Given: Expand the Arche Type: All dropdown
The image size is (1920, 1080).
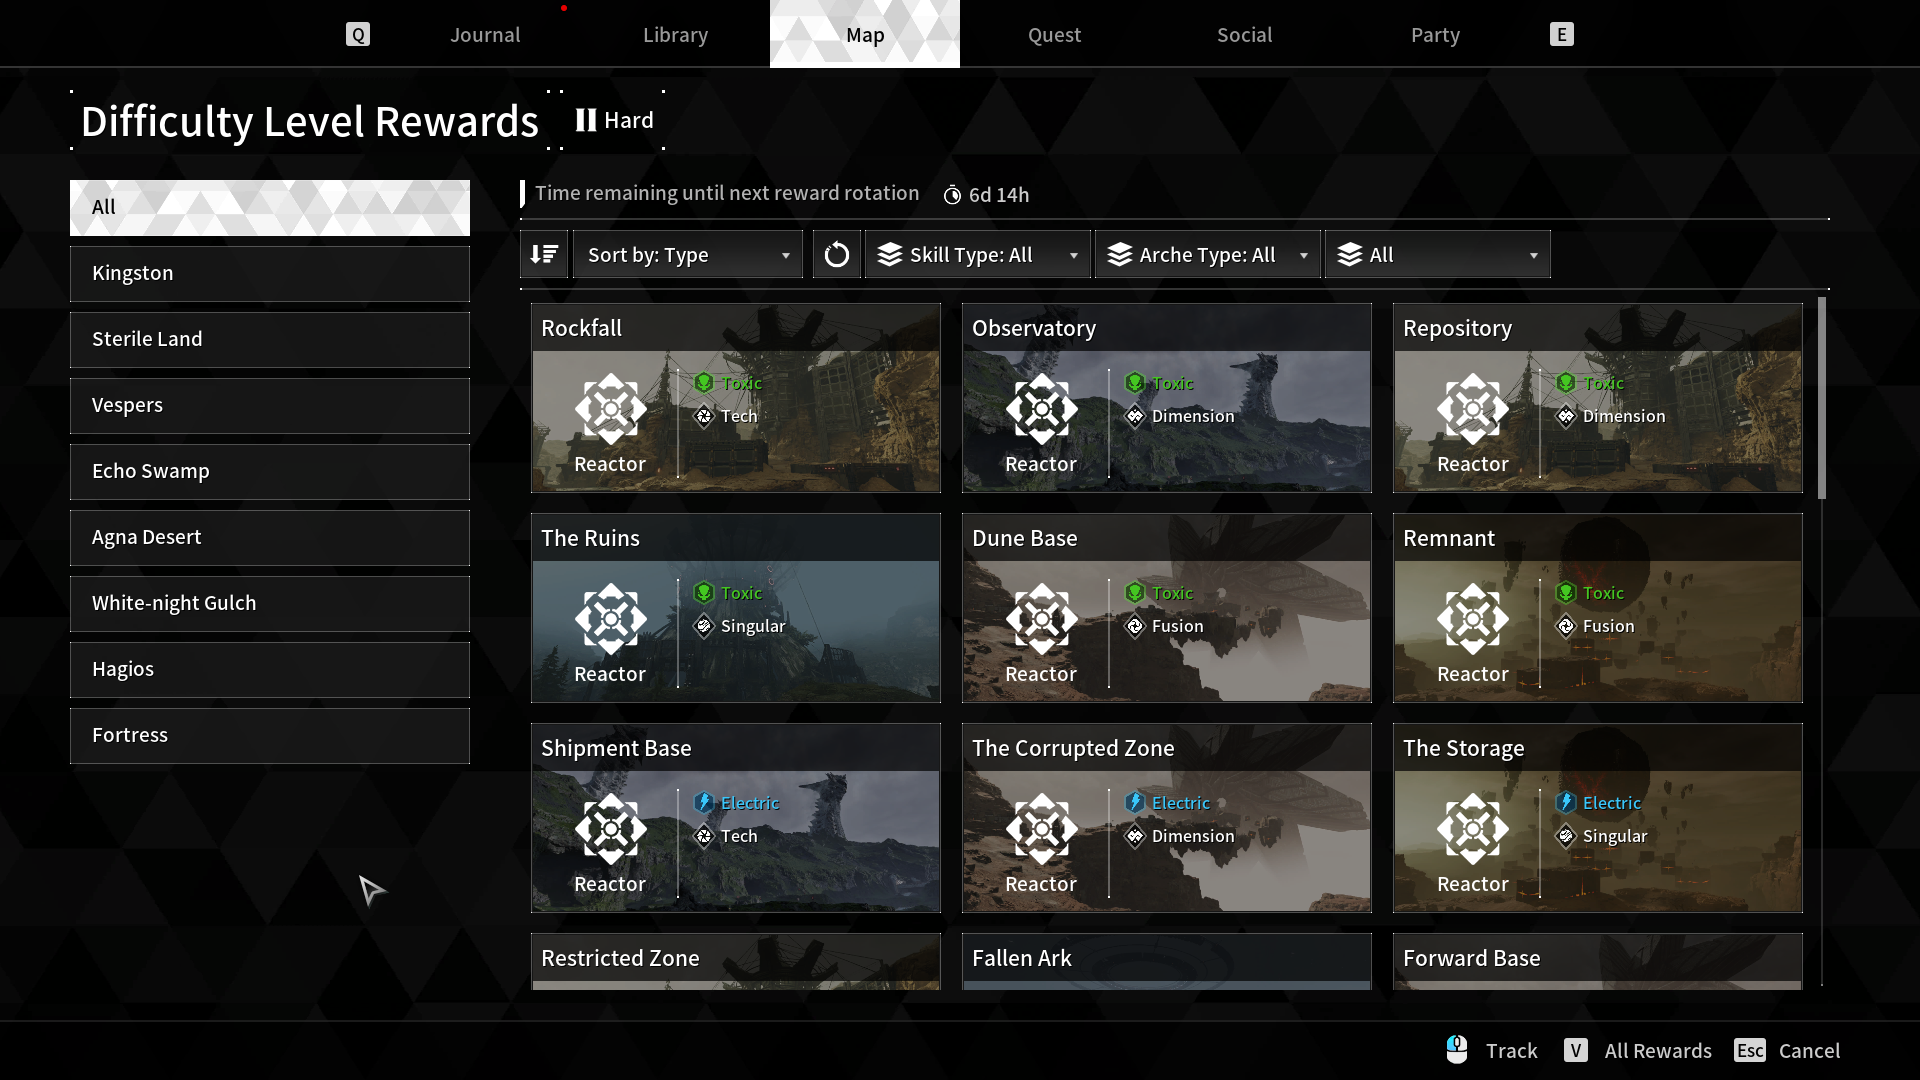Looking at the screenshot, I should [x=1207, y=254].
